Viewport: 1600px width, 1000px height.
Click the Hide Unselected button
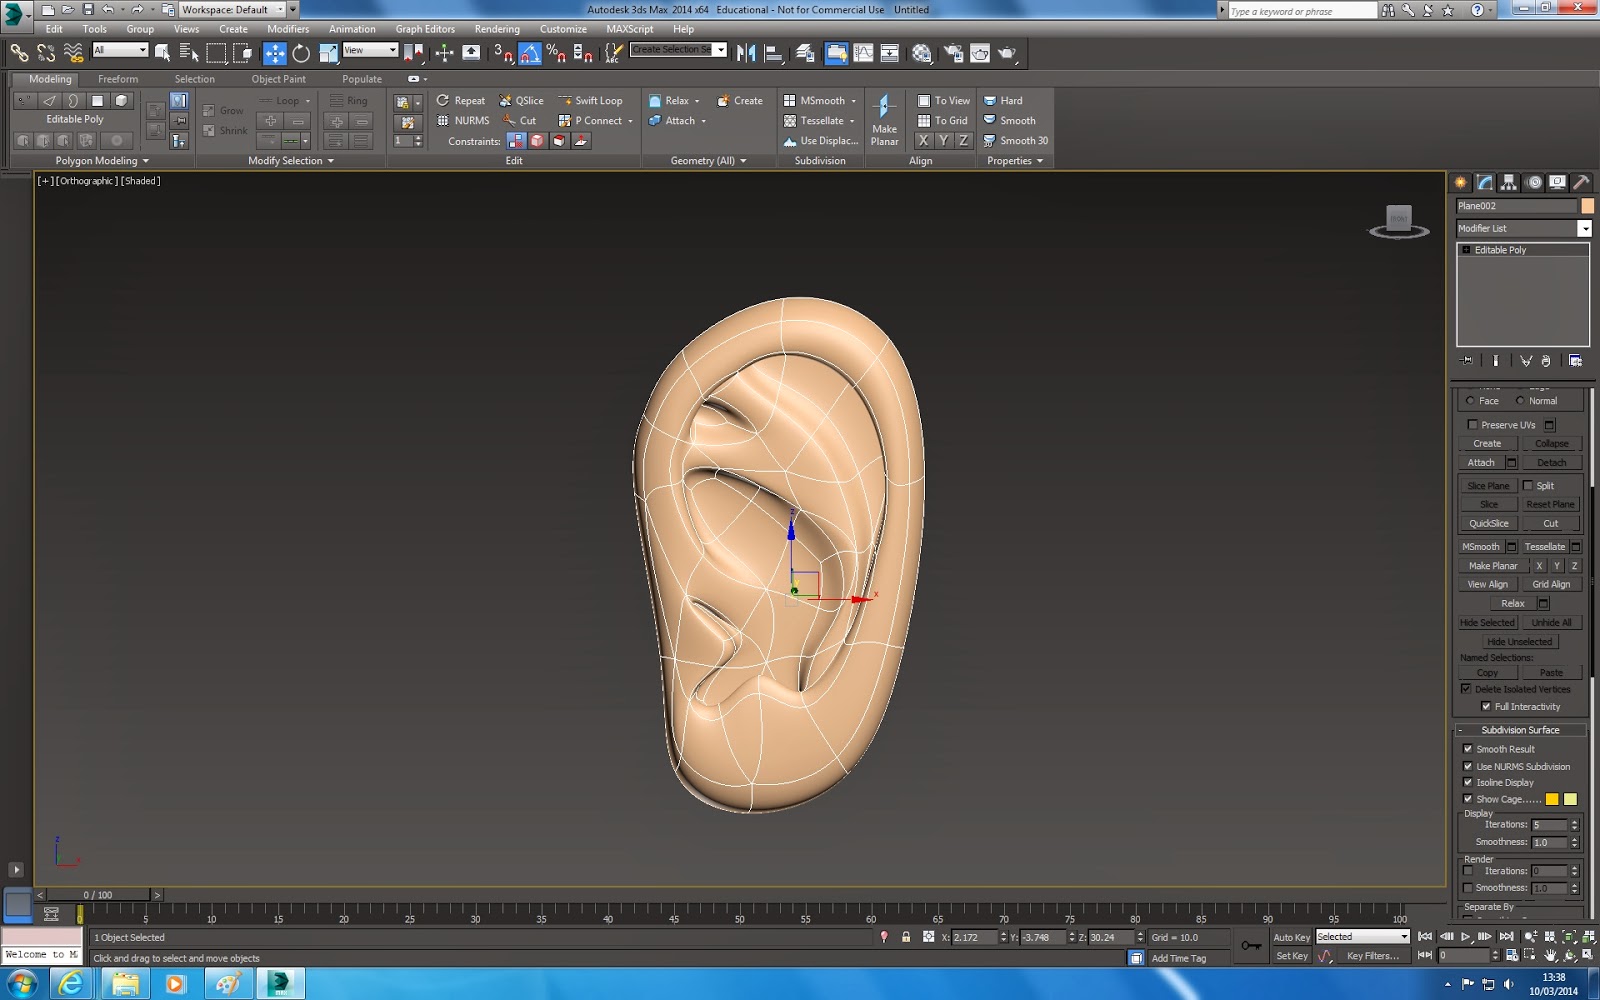1519,642
